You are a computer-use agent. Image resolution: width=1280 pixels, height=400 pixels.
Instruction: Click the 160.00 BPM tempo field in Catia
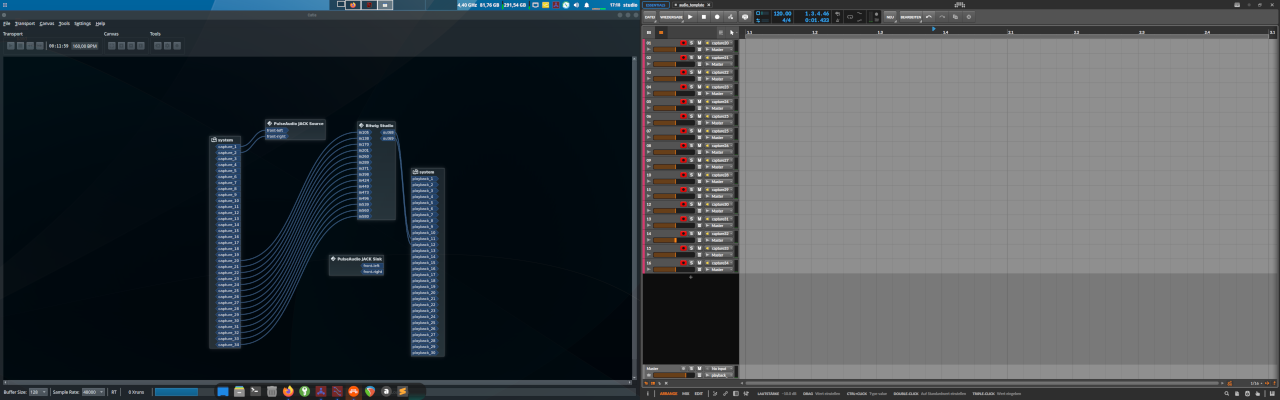click(84, 46)
